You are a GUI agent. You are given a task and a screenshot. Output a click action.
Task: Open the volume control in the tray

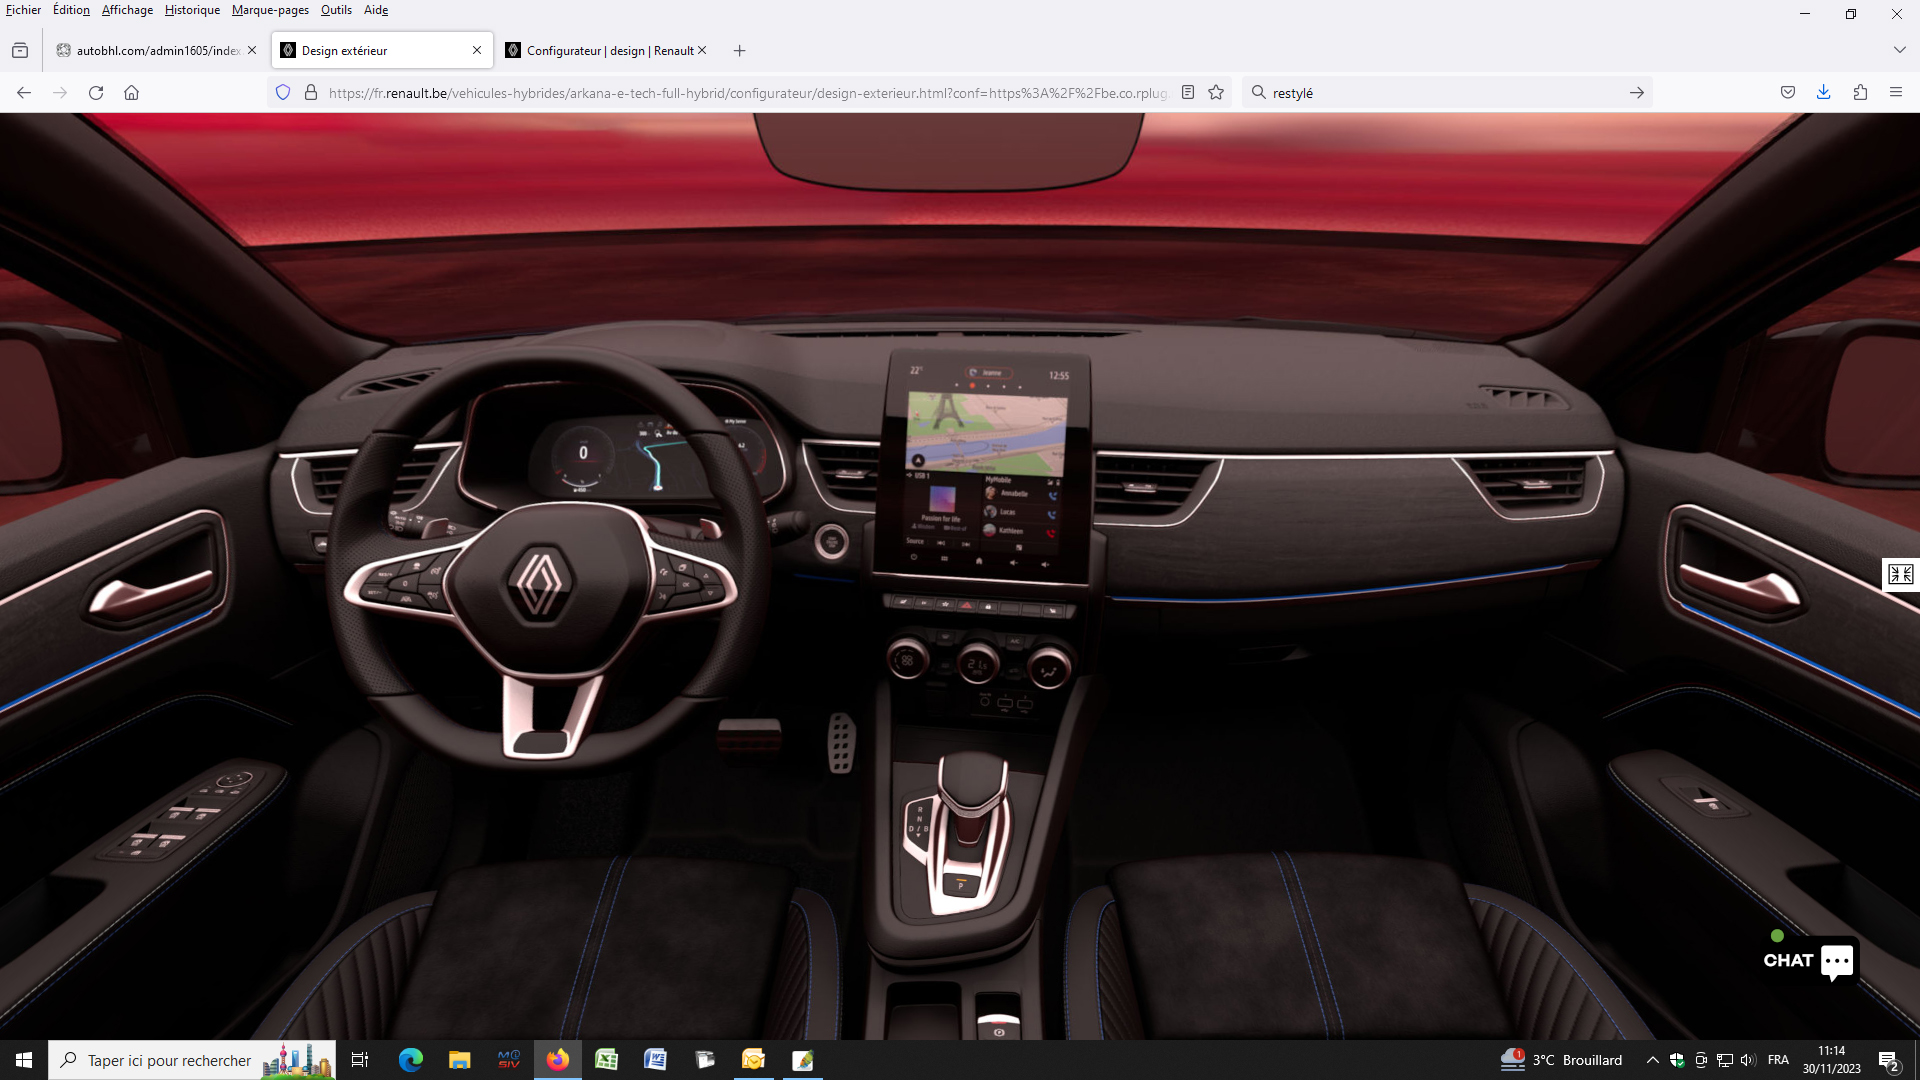coord(1748,1060)
